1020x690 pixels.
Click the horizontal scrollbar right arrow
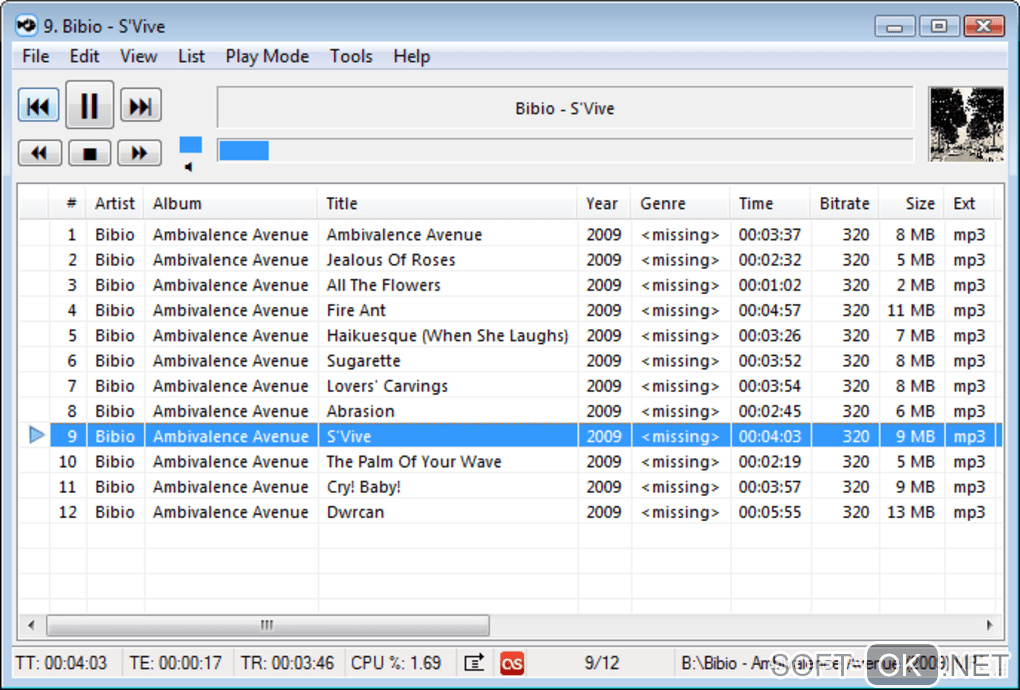pos(989,625)
